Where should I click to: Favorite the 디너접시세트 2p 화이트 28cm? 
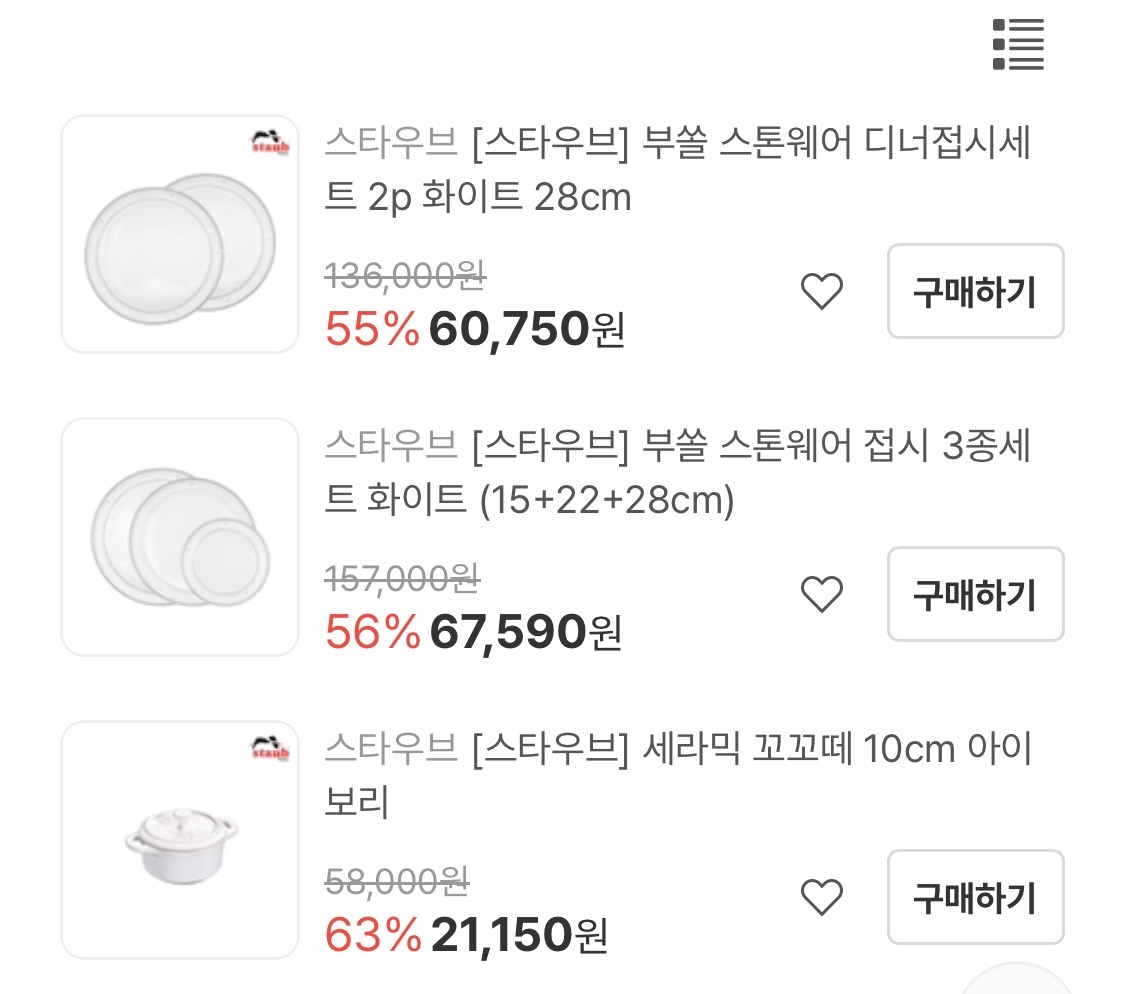[x=822, y=292]
